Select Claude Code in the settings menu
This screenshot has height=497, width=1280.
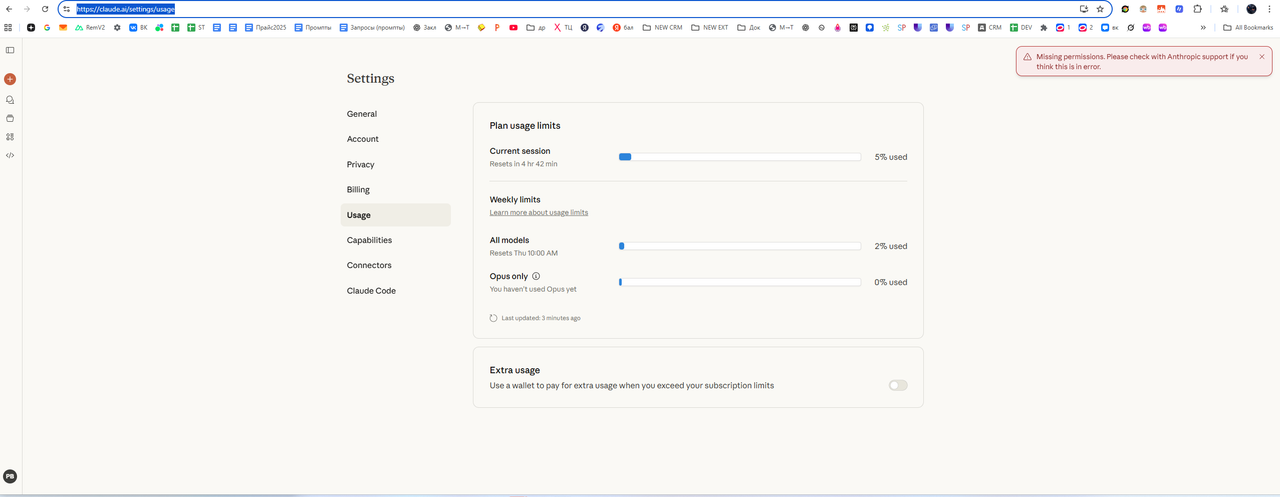[x=396, y=291]
